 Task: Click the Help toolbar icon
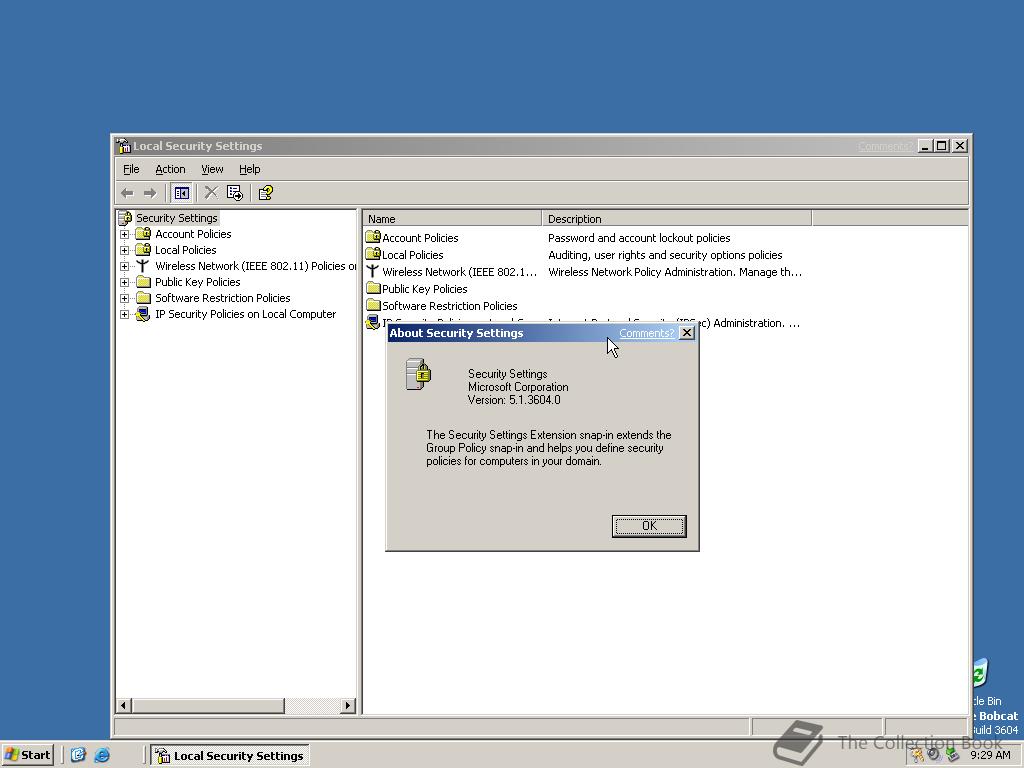click(265, 193)
